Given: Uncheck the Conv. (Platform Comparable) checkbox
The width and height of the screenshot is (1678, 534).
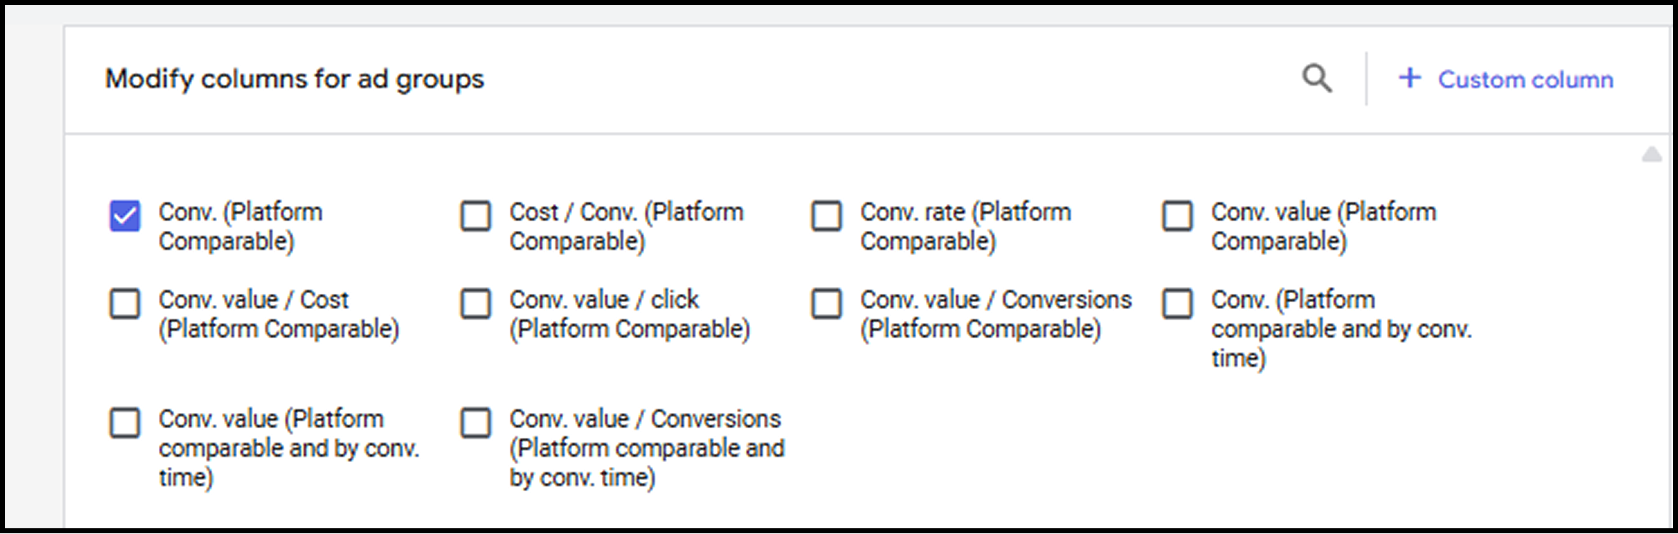Looking at the screenshot, I should pos(125,216).
